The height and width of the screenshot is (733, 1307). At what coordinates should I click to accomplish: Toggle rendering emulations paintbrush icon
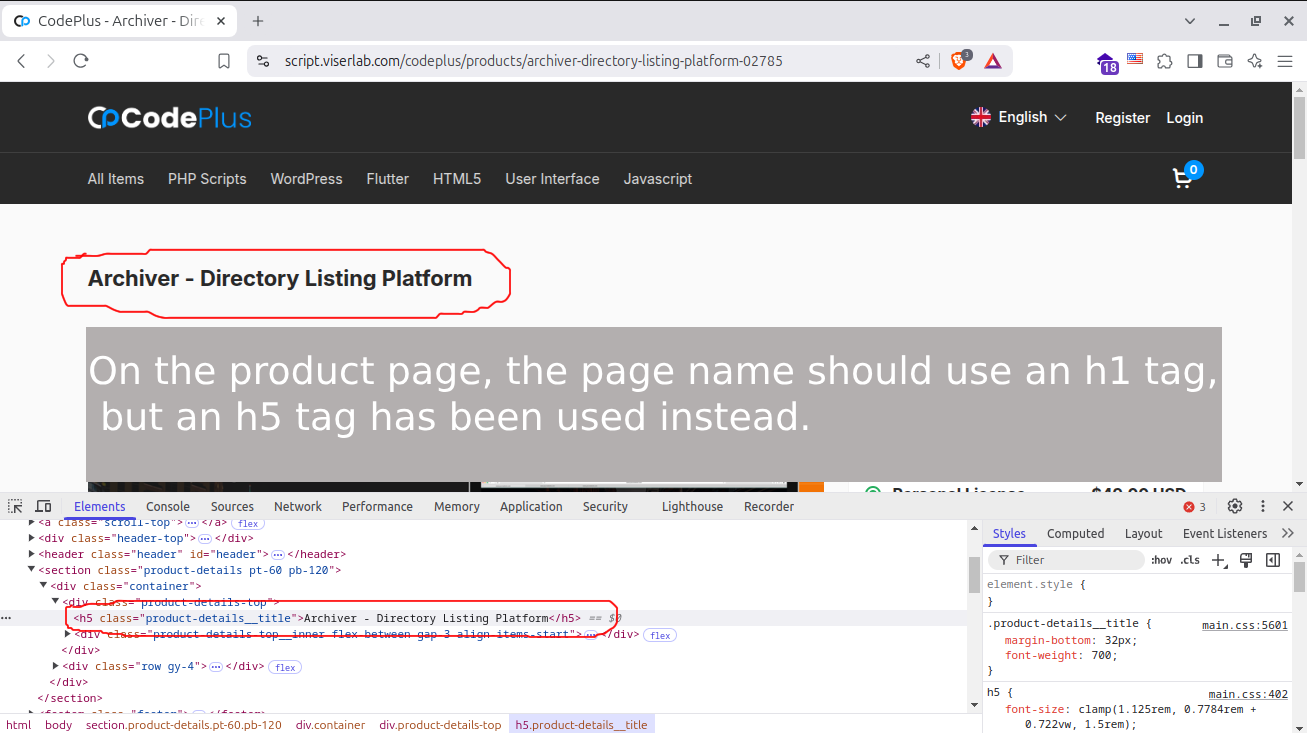[x=1246, y=560]
